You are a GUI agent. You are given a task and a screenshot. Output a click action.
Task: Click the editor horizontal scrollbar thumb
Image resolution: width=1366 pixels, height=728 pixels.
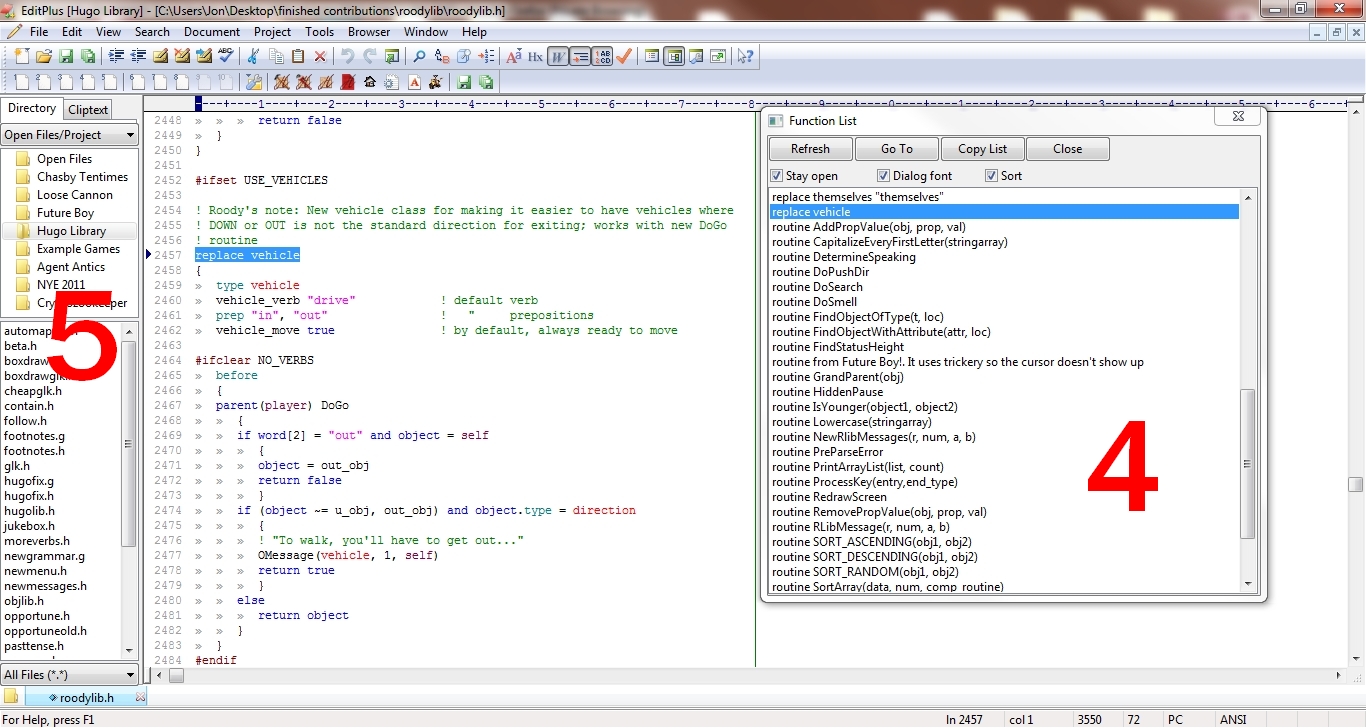(x=176, y=675)
